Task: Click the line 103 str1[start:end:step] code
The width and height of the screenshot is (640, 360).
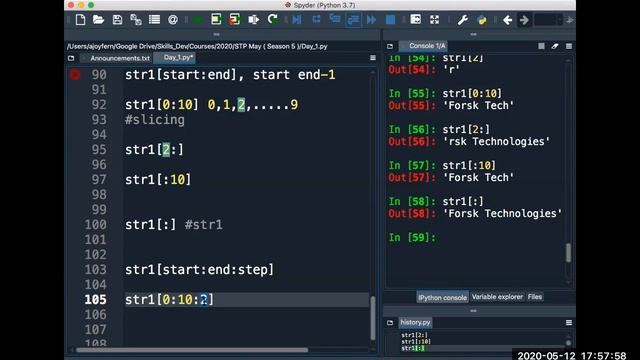Action: (x=200, y=269)
